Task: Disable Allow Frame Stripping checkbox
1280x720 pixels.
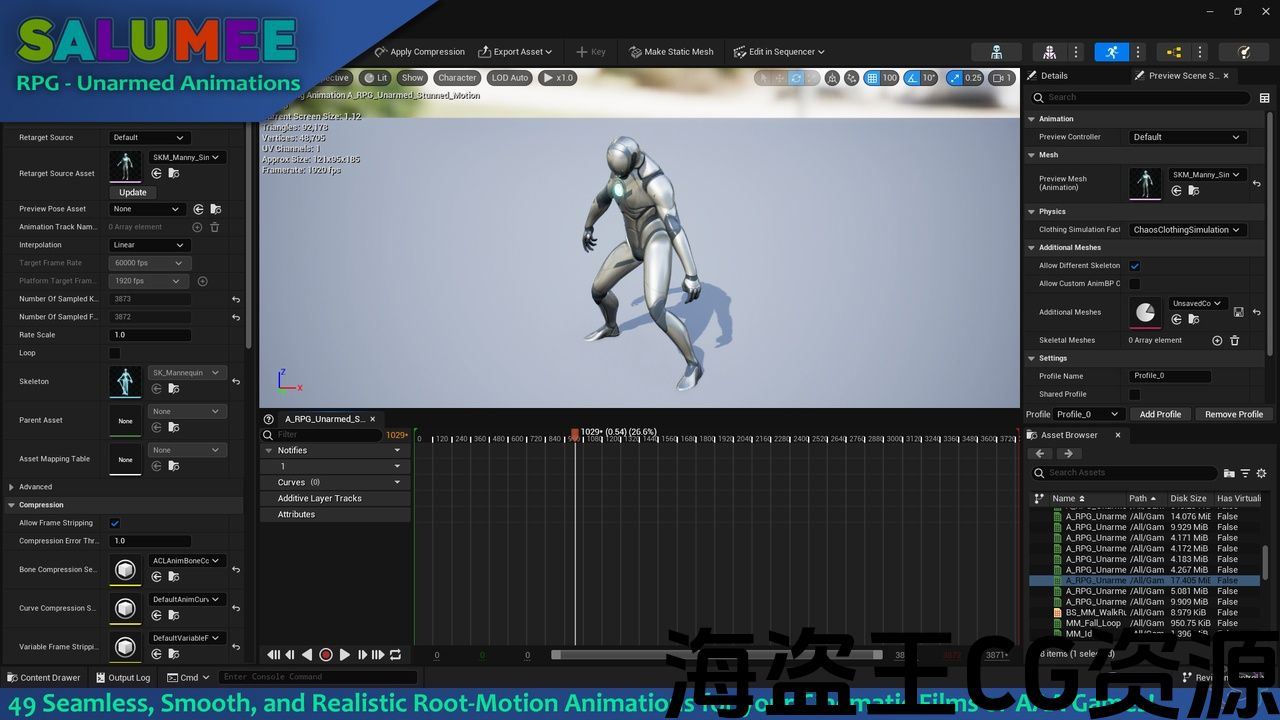Action: tap(114, 523)
